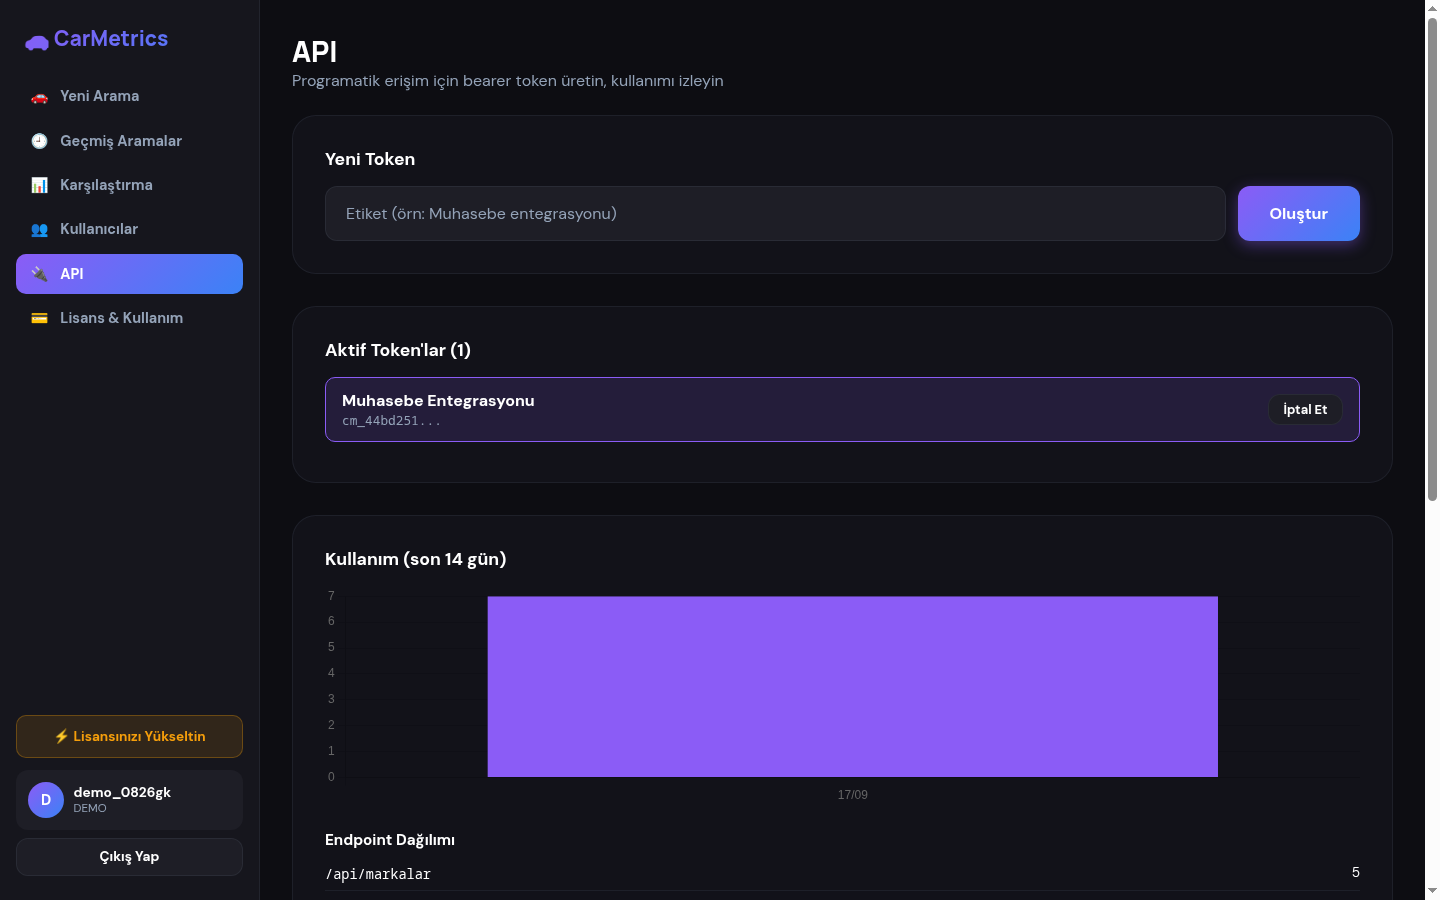Revoke the Muhasebe Entegrasyonu token with İptal Et
Image resolution: width=1440 pixels, height=900 pixels.
click(1305, 409)
